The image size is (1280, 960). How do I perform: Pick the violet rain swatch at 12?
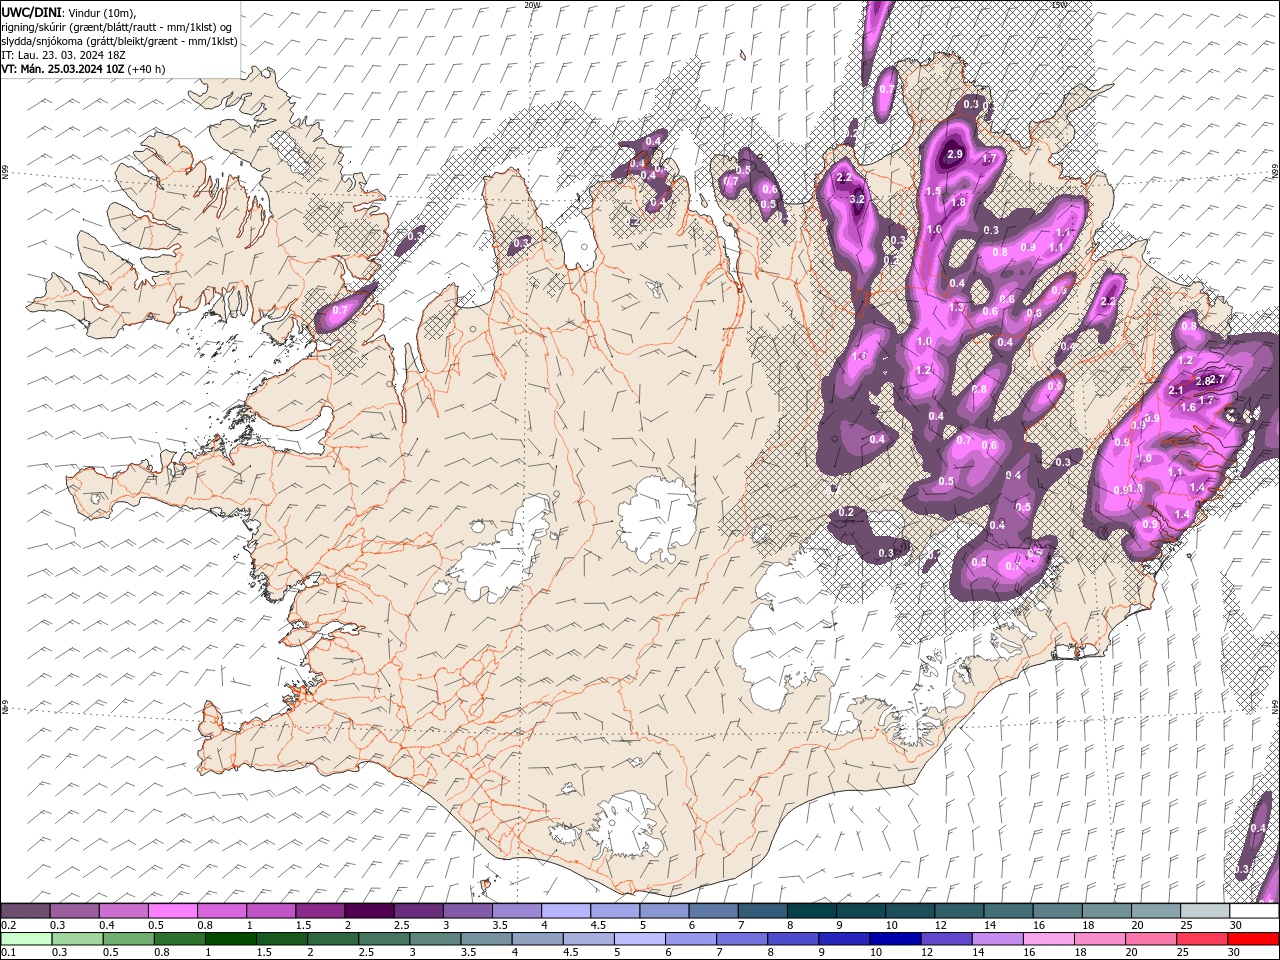[x=946, y=939]
